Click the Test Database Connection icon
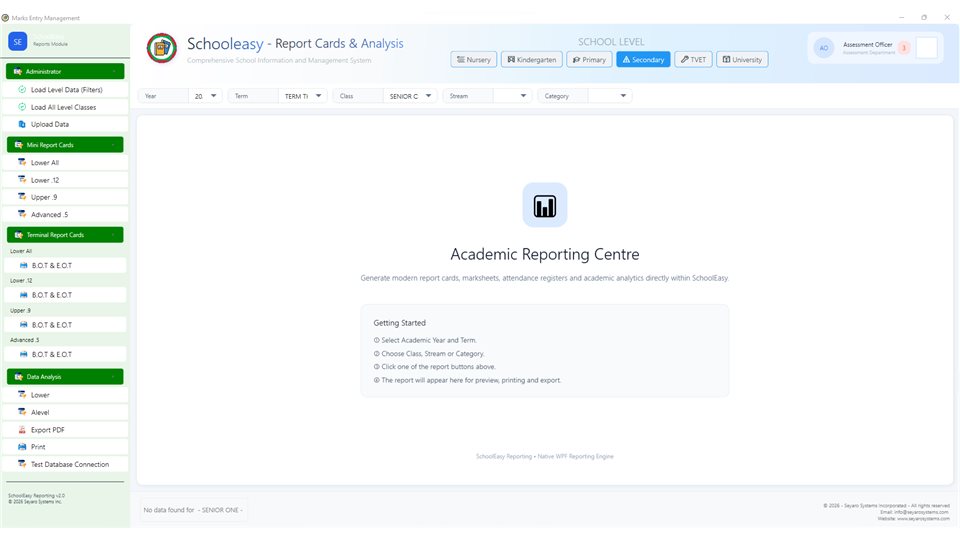This screenshot has width=960, height=540. tap(22, 464)
